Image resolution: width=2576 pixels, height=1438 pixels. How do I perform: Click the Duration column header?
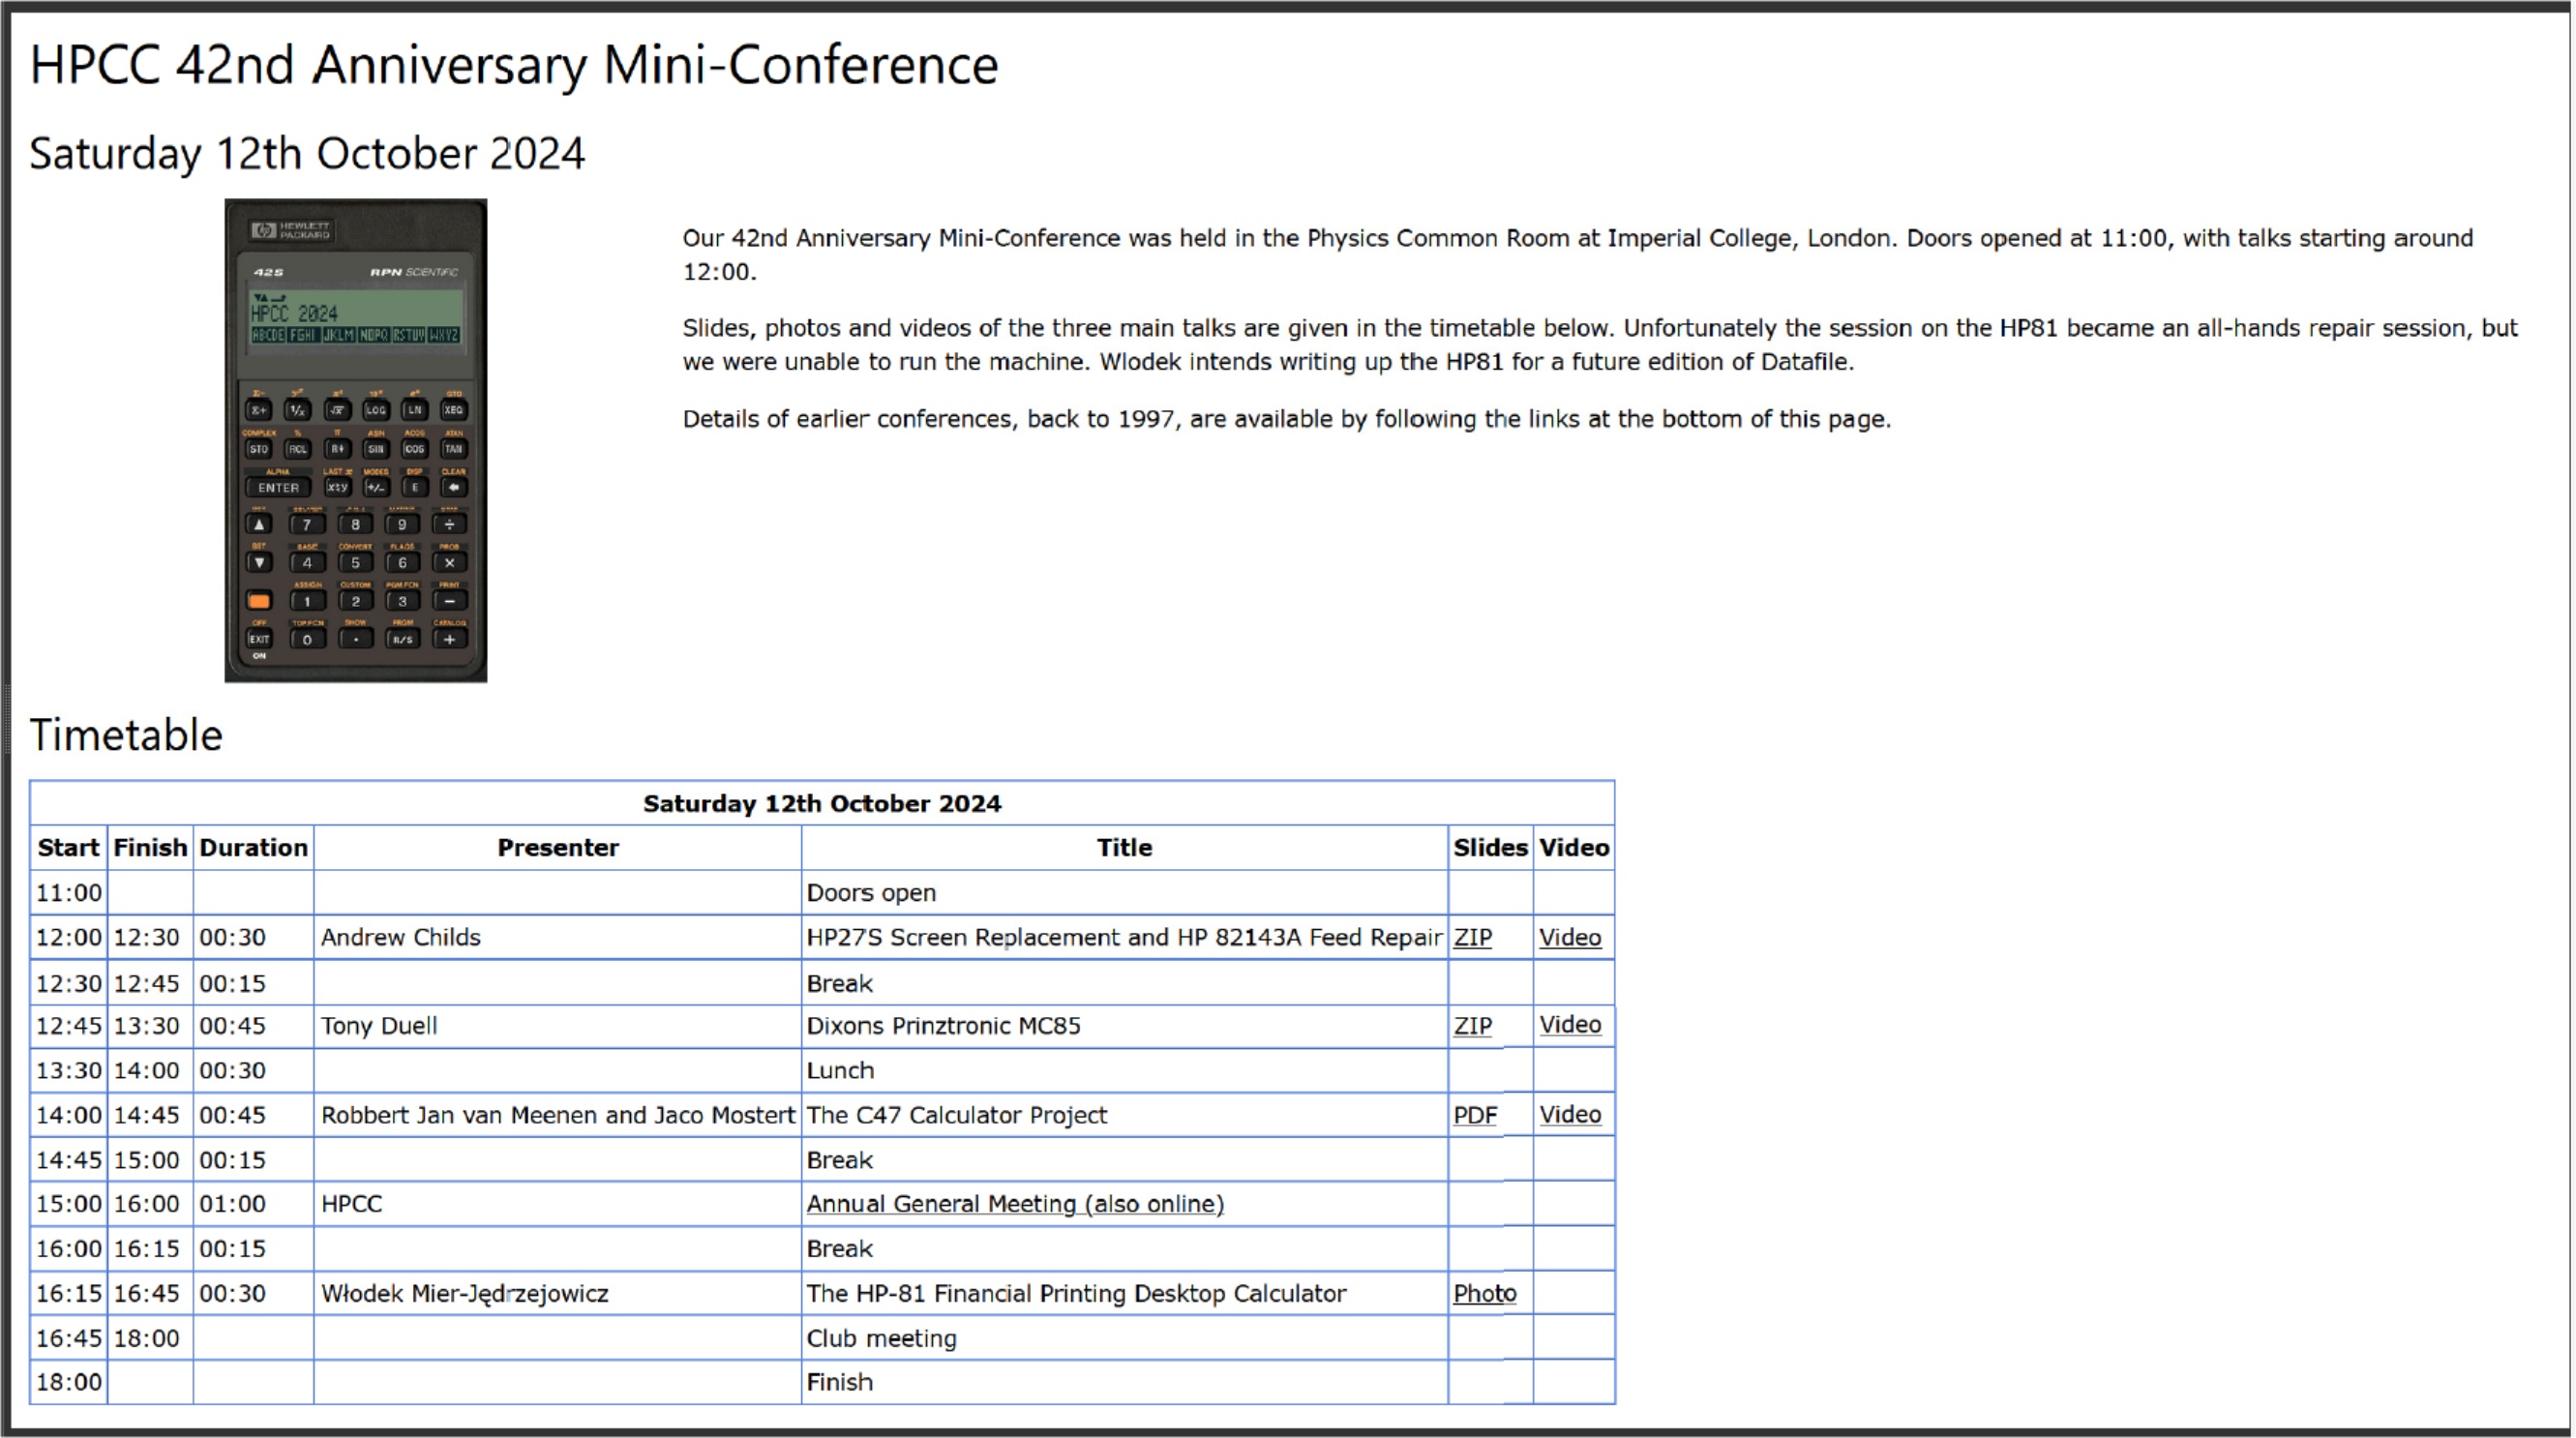(253, 848)
